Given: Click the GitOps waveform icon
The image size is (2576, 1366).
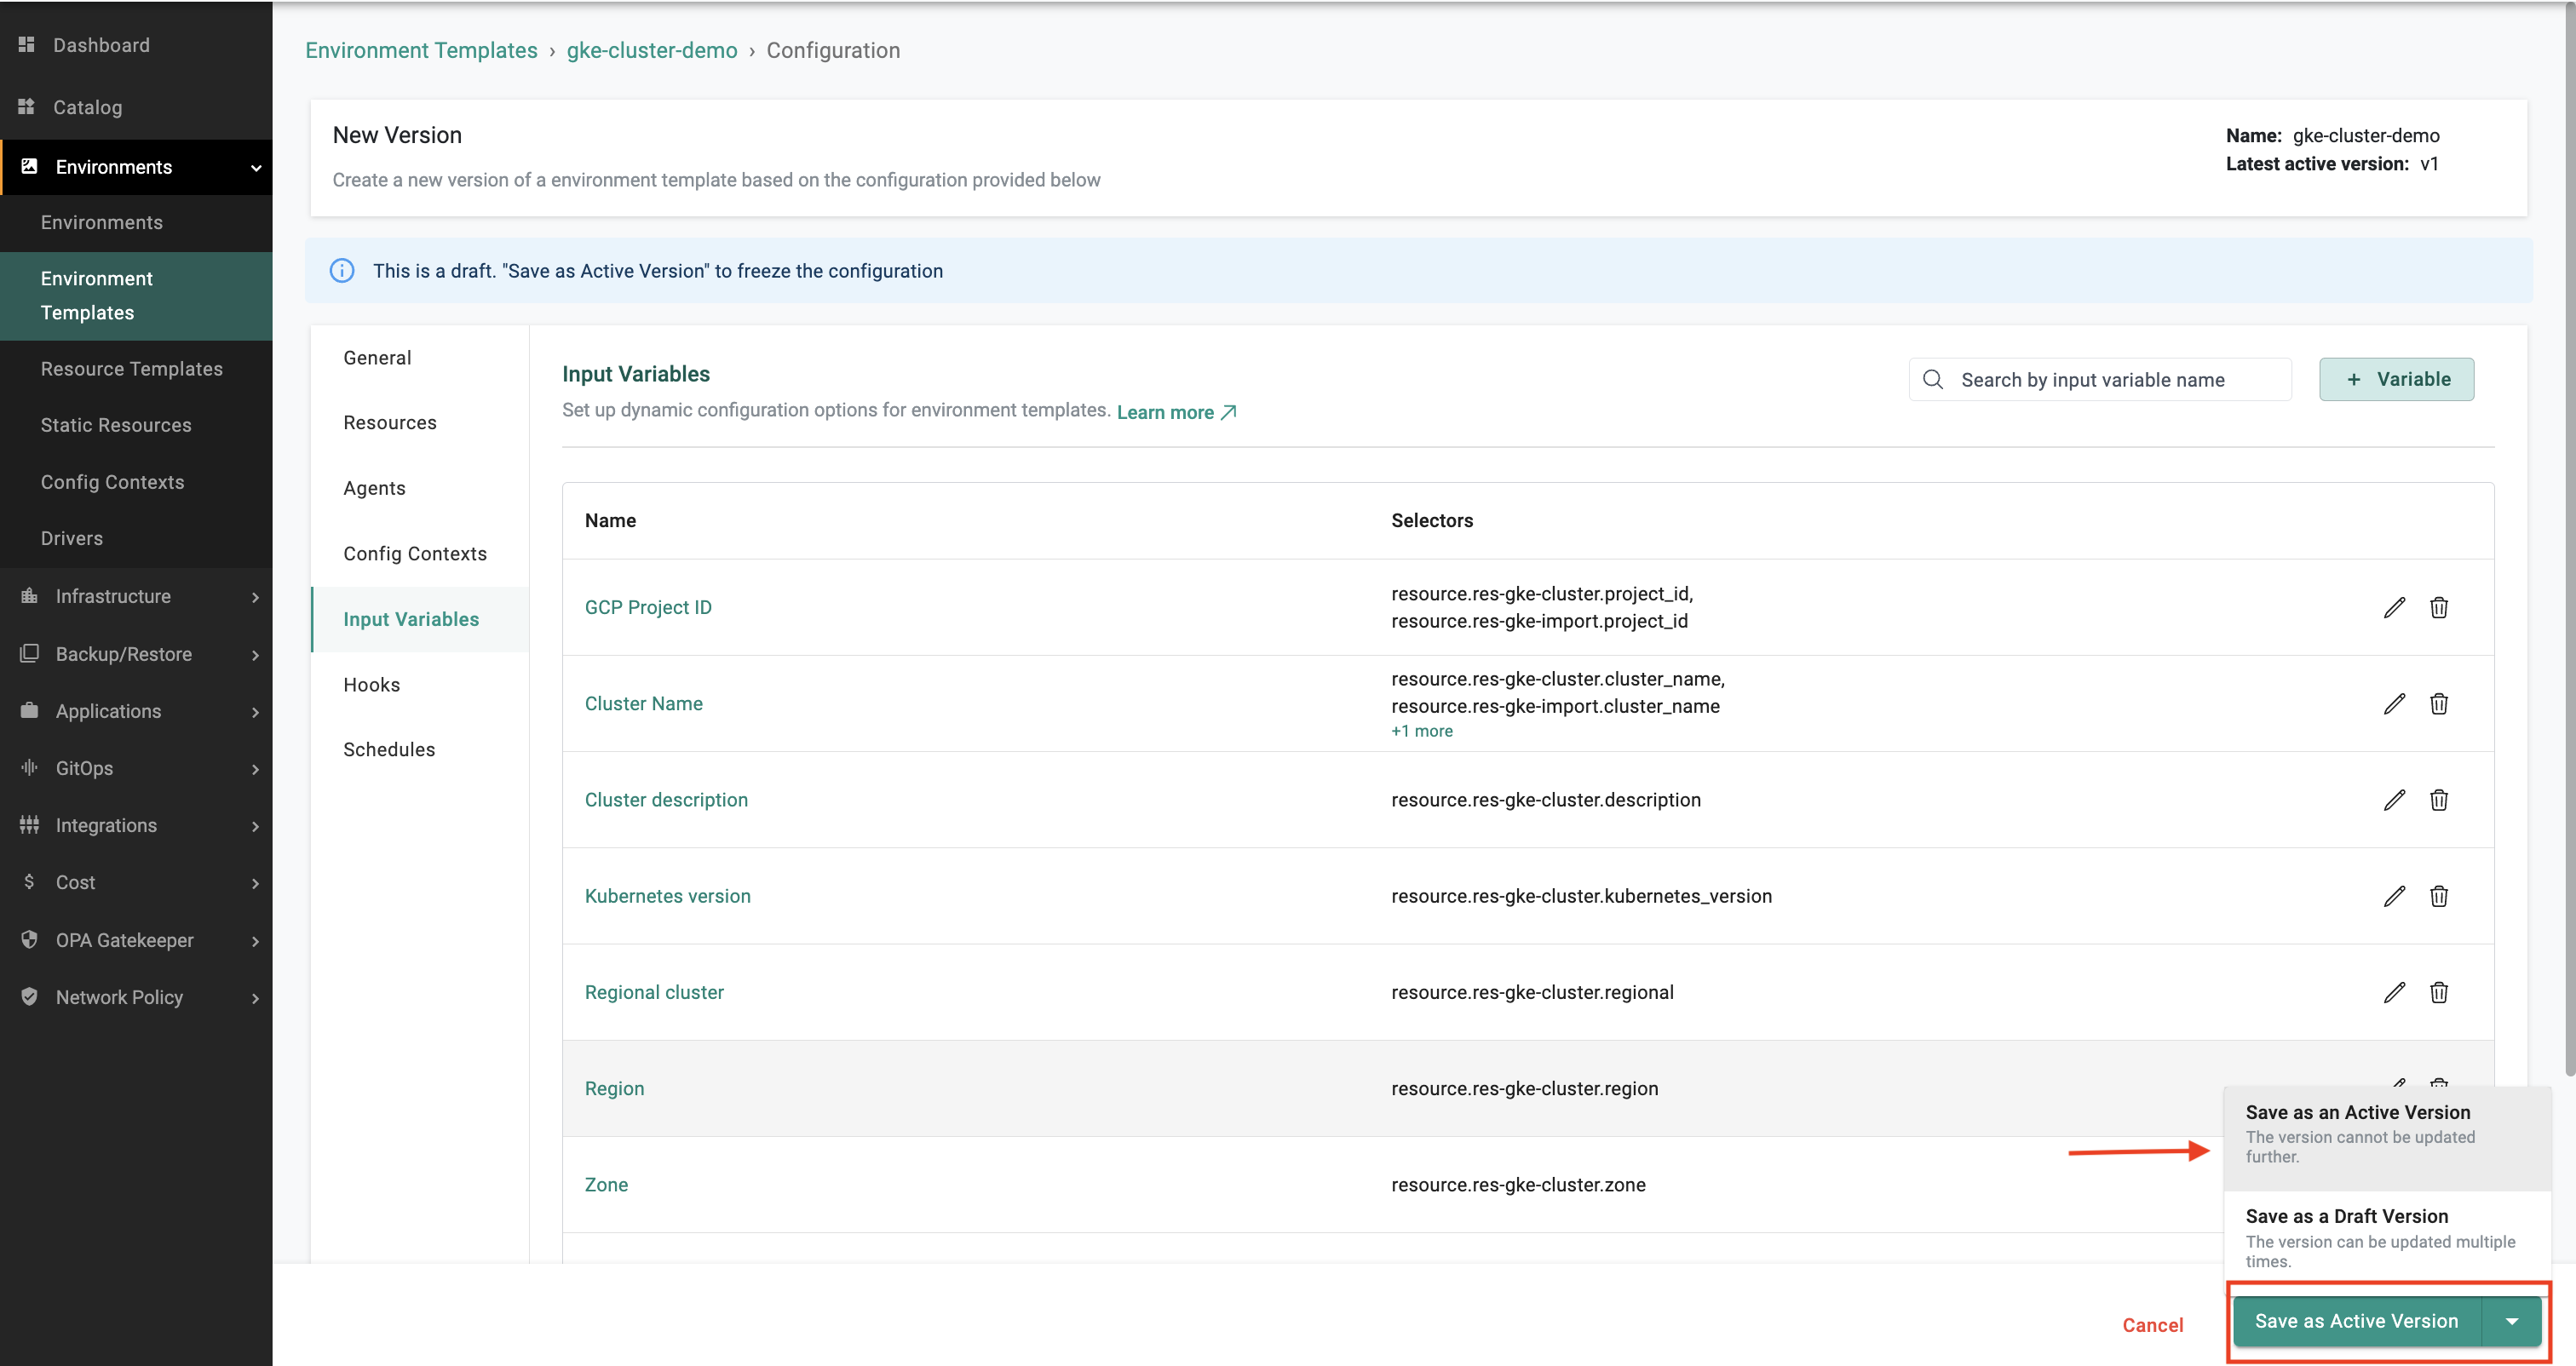Looking at the screenshot, I should (x=30, y=768).
